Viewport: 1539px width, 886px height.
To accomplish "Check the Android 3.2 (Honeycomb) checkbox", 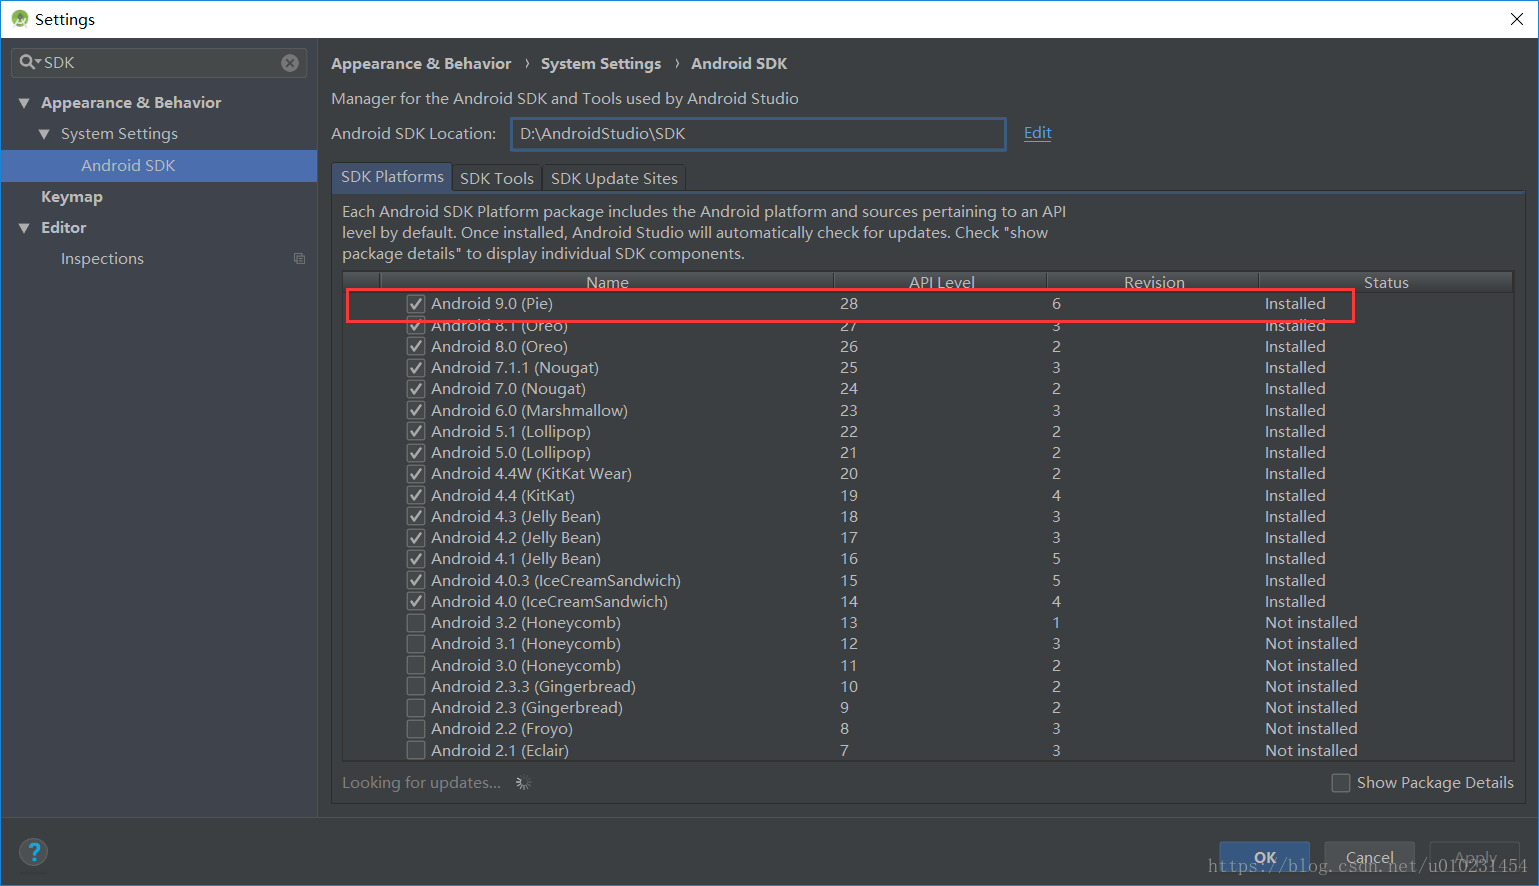I will (416, 623).
